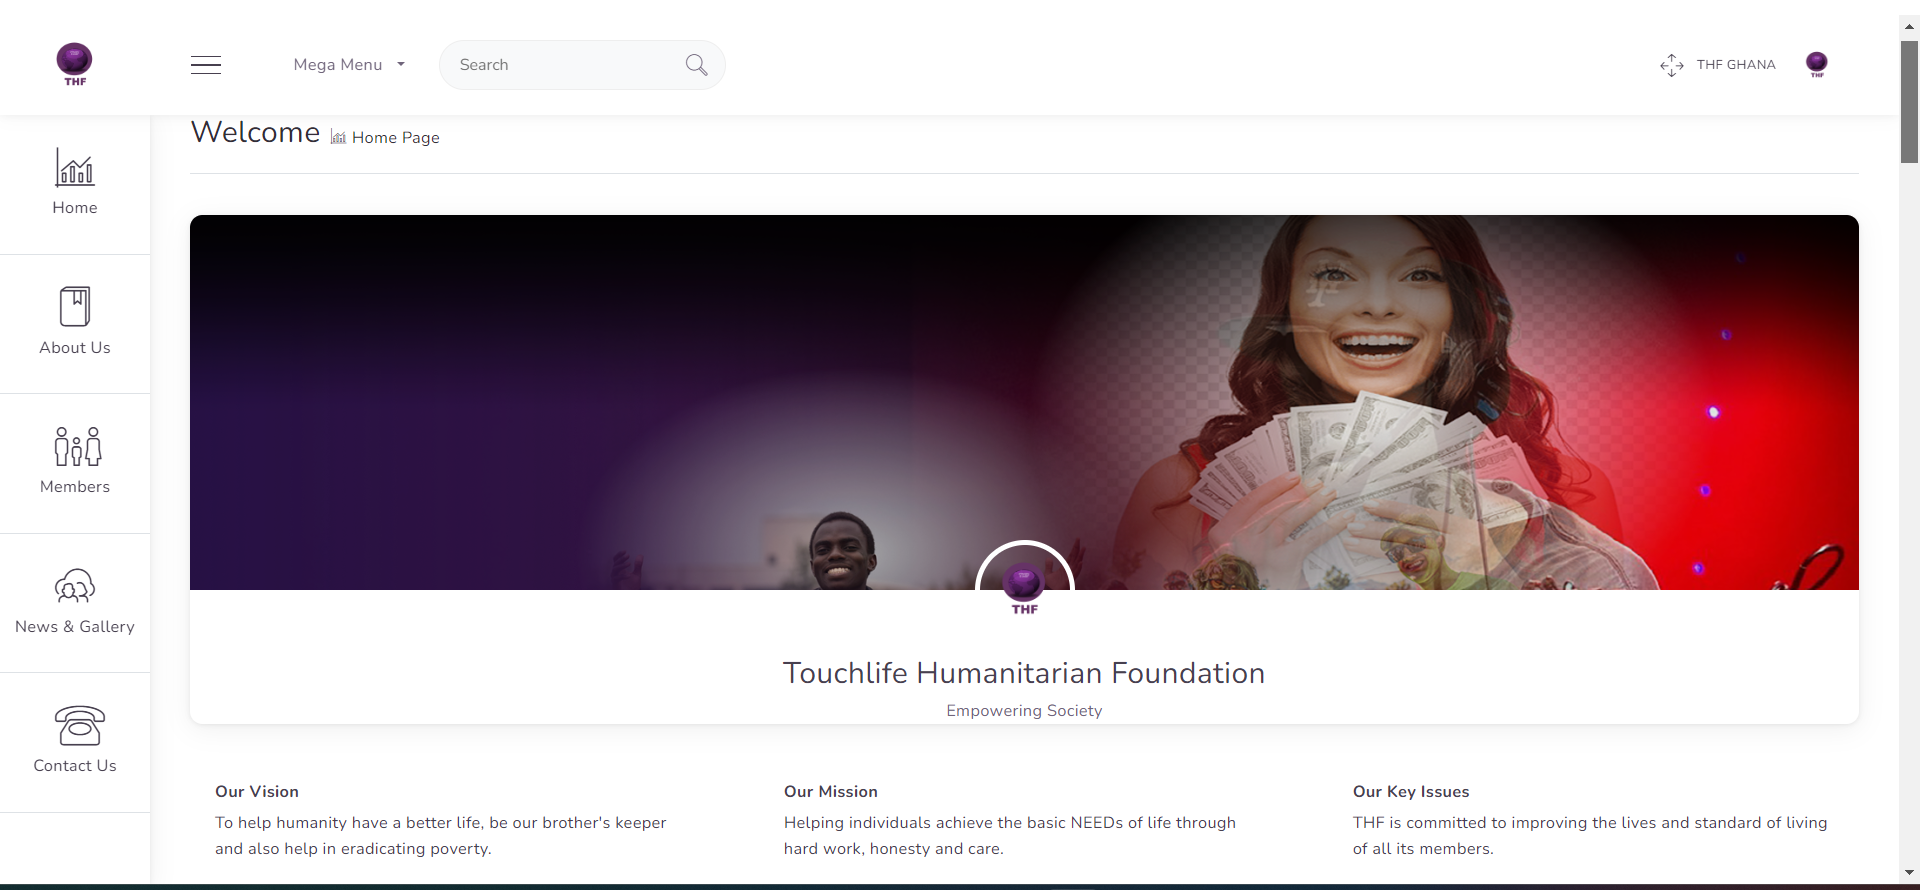1920x890 pixels.
Task: Select the About Us book icon
Action: [75, 306]
